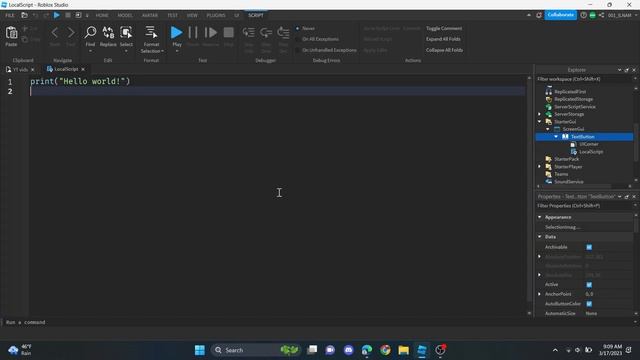Click the Stop test square button
640x360 pixels.
[x=229, y=32]
